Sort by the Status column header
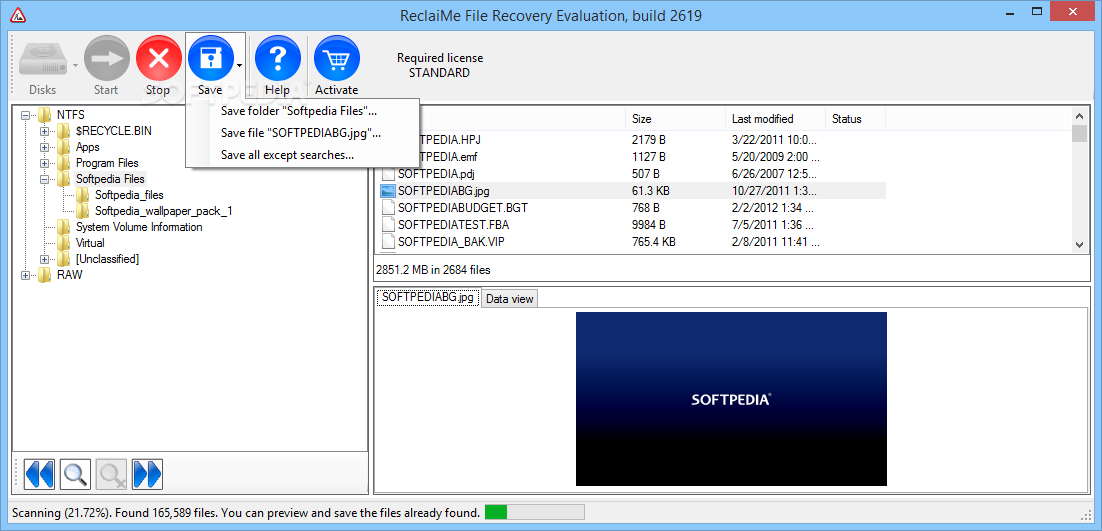The height and width of the screenshot is (531, 1102). coord(855,119)
